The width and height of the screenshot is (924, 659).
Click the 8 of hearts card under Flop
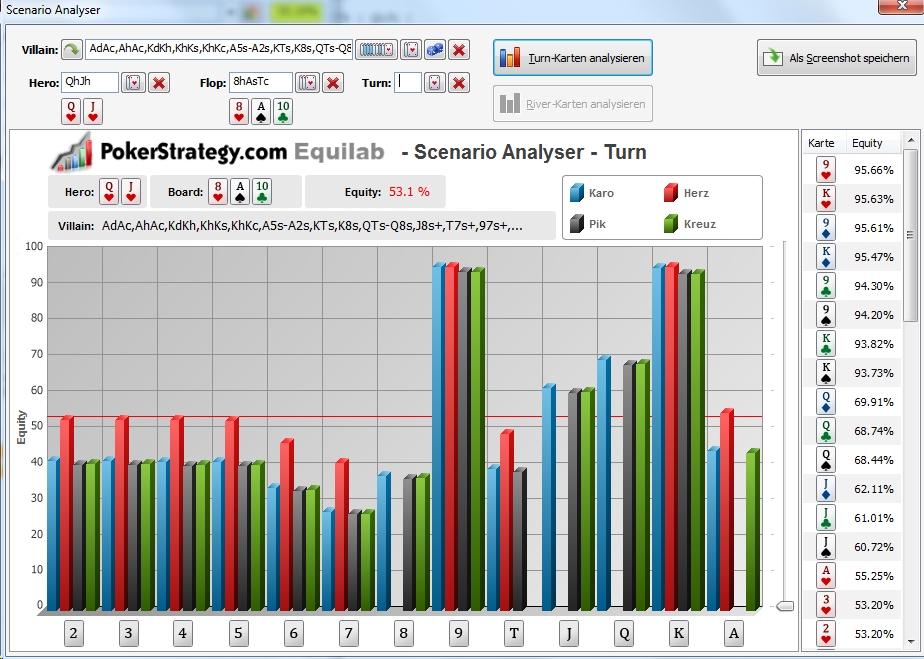239,111
